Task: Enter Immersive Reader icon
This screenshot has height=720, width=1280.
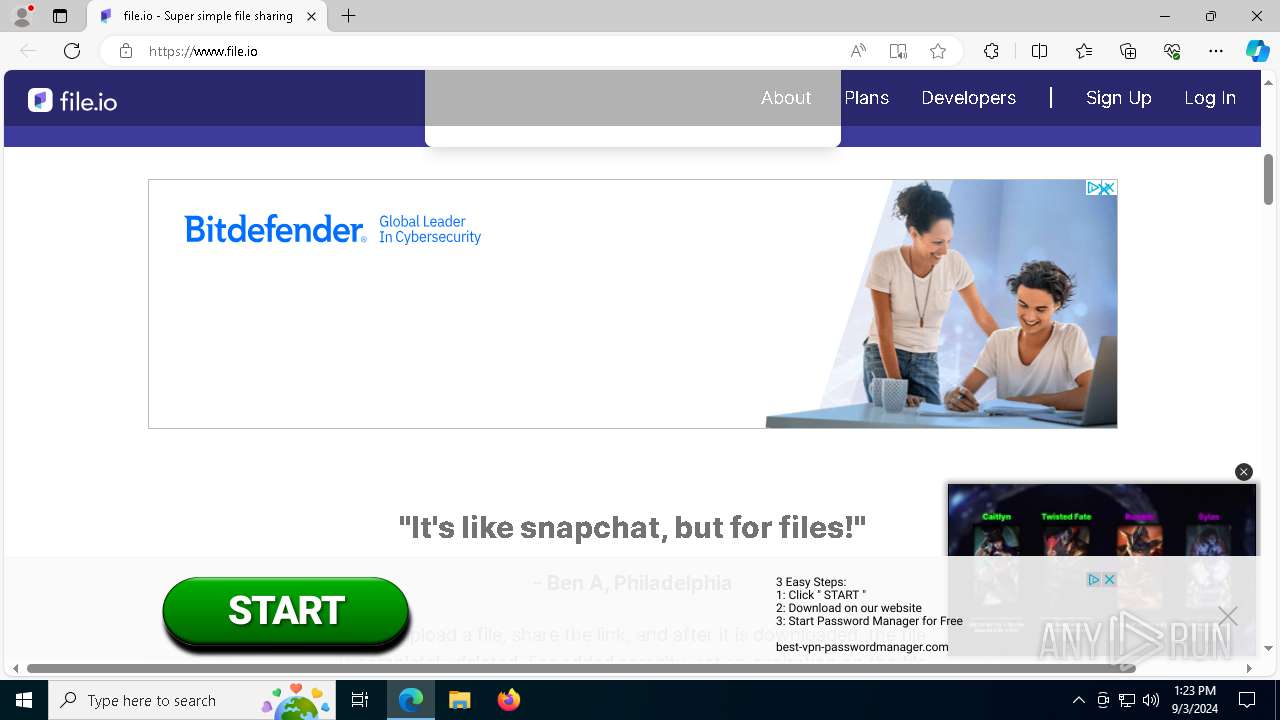Action: tap(898, 51)
